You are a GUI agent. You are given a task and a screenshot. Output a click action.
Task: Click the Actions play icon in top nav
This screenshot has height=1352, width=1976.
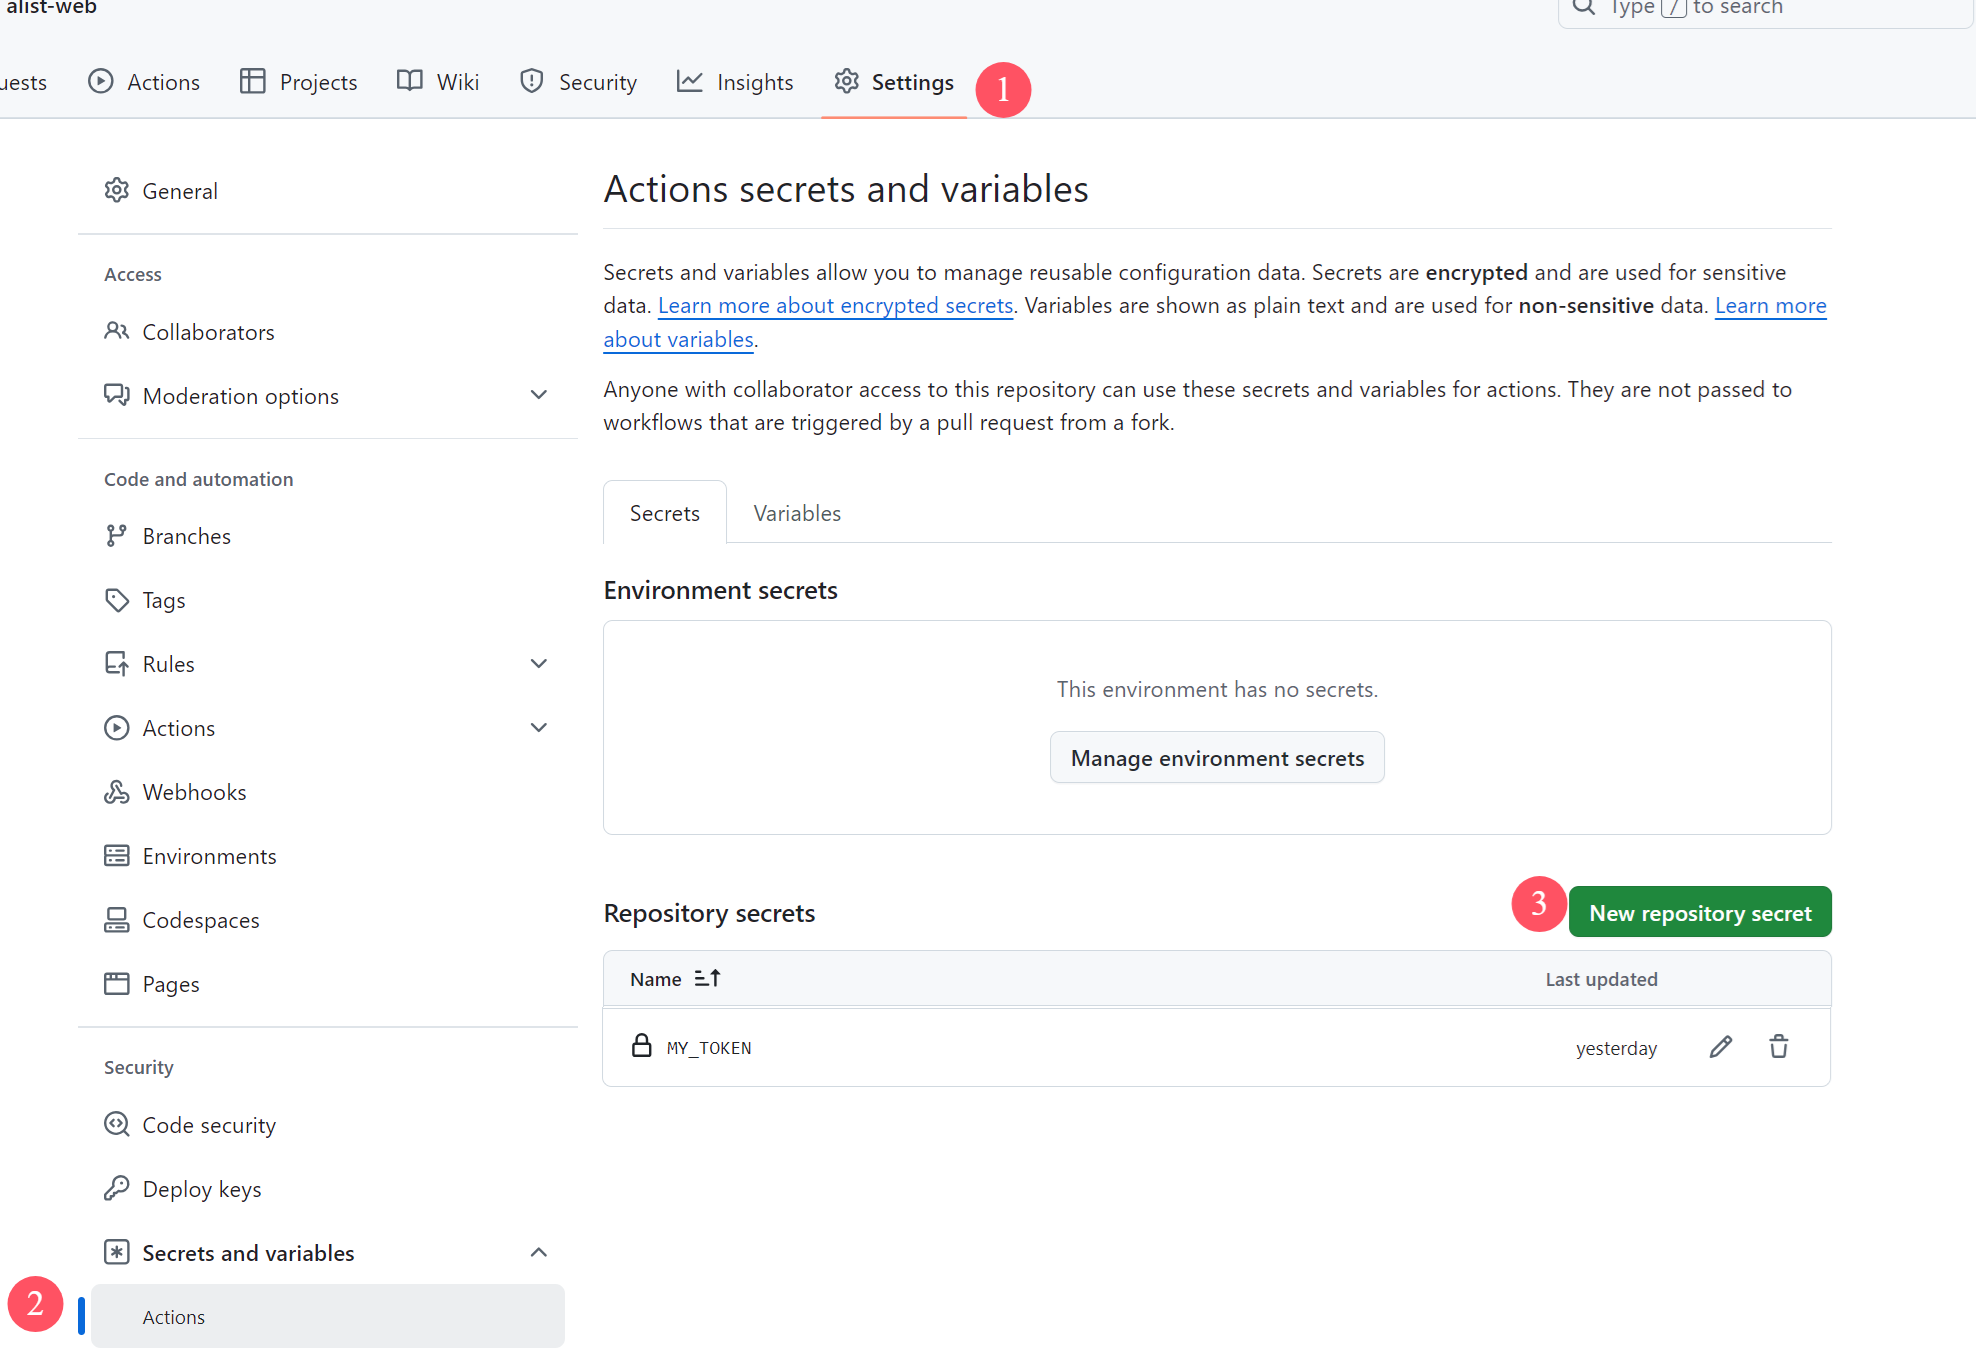101,81
